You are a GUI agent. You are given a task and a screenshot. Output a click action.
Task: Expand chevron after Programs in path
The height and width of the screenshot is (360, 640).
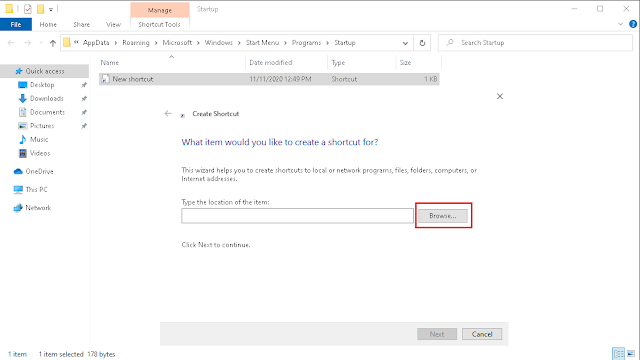(x=327, y=43)
